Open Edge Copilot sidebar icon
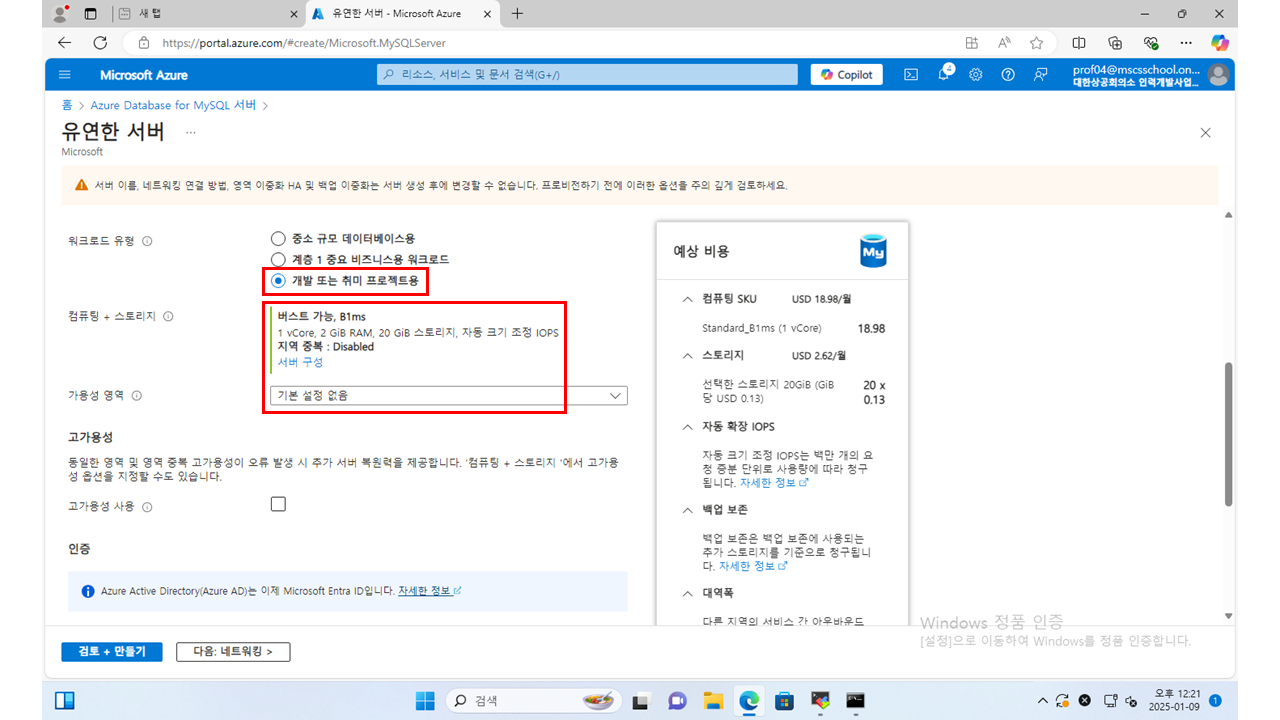This screenshot has width=1280, height=720. (1219, 43)
